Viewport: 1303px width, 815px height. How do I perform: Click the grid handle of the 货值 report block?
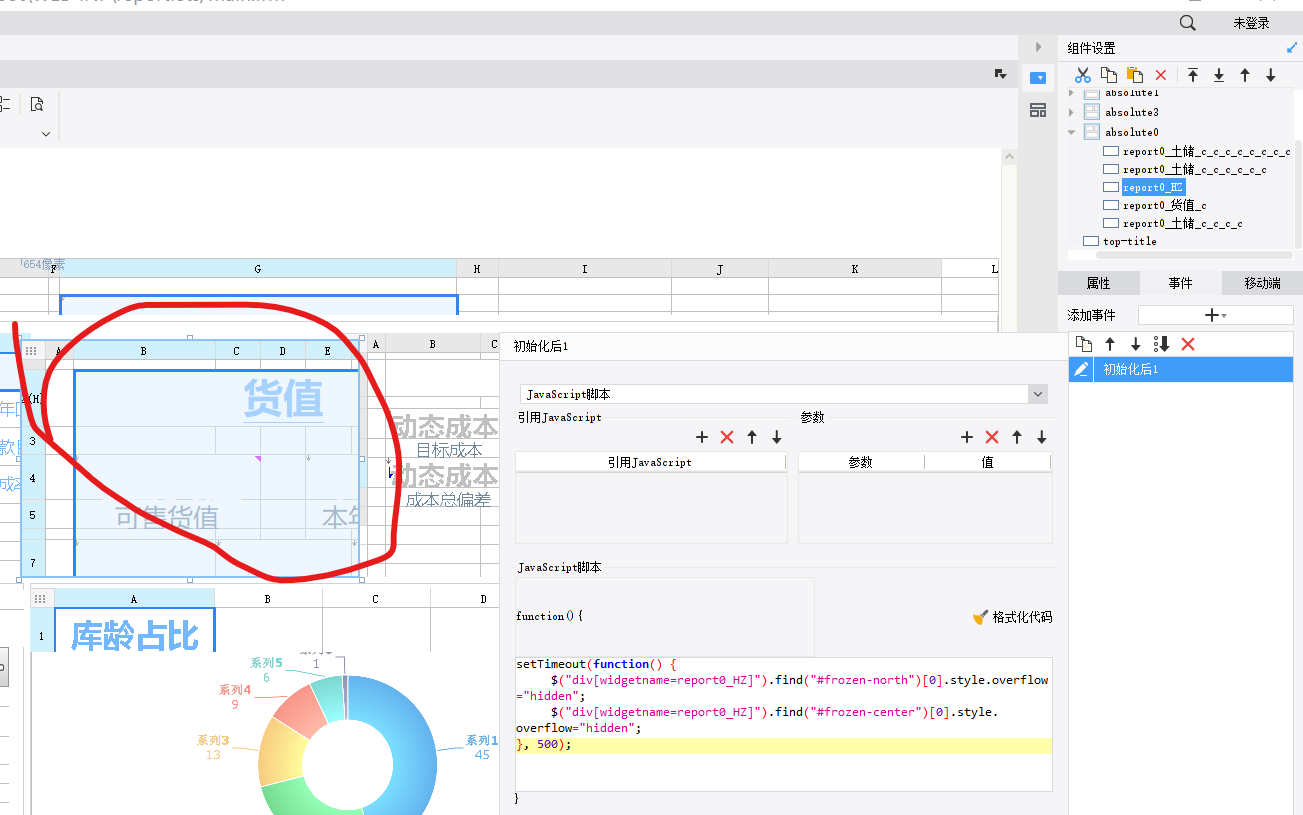click(x=31, y=350)
